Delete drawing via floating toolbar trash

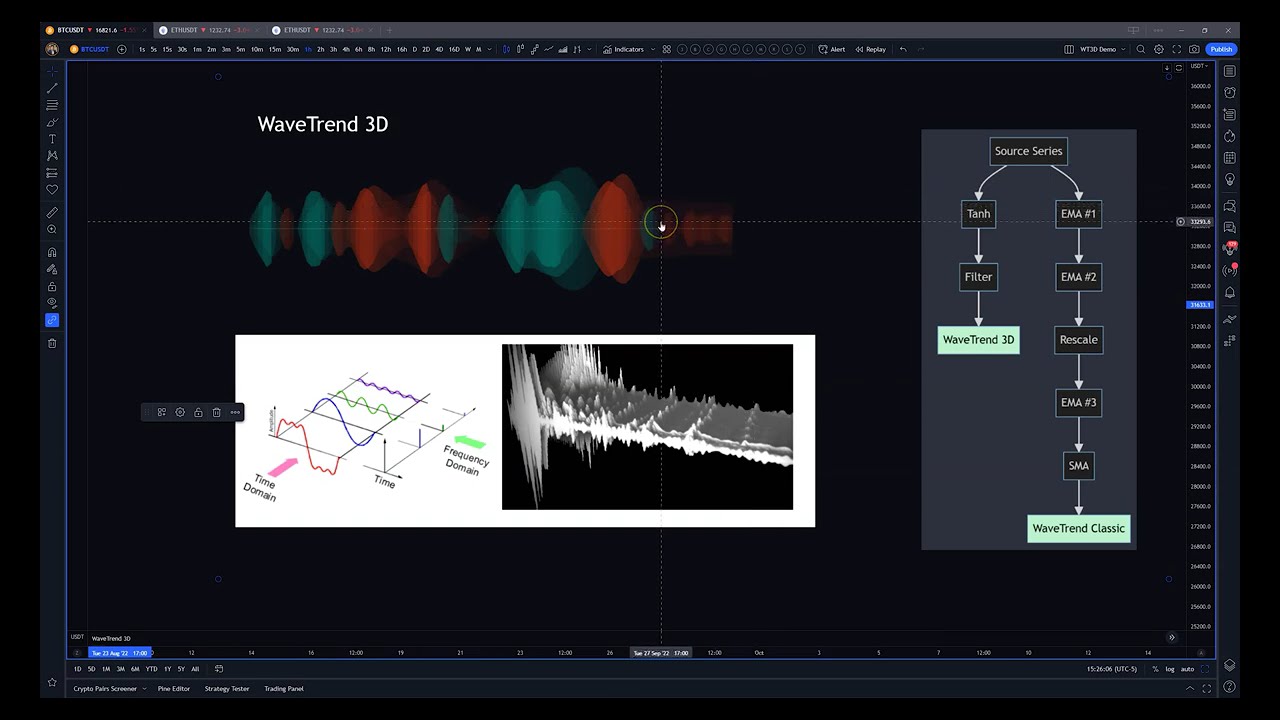(x=216, y=412)
